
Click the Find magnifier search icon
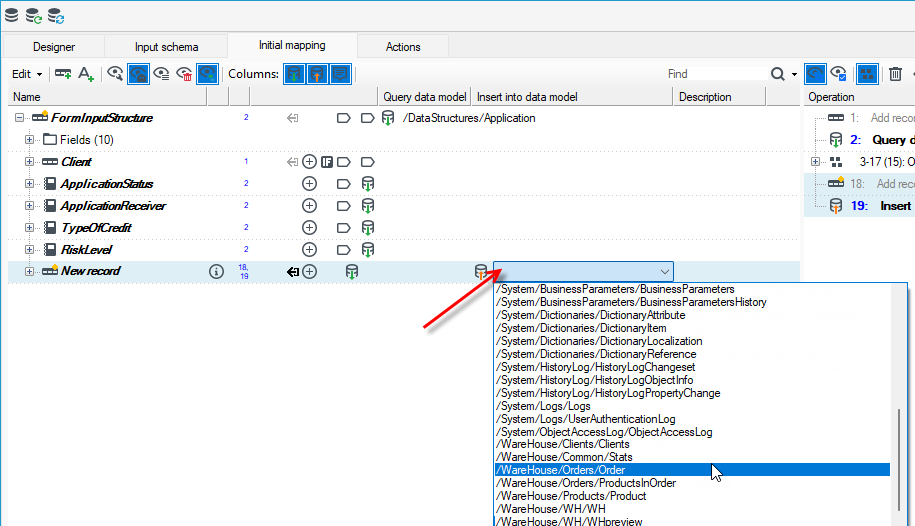(777, 74)
